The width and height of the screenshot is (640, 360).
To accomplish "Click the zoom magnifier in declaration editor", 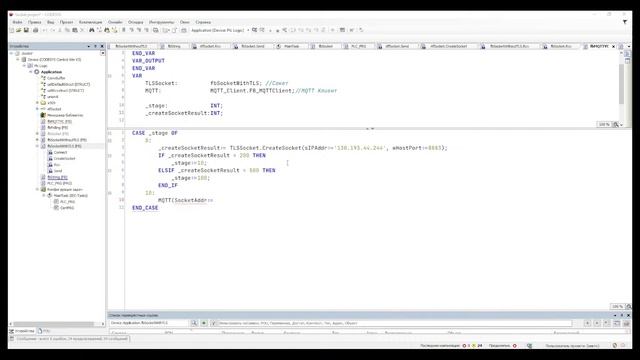I will click(x=616, y=124).
